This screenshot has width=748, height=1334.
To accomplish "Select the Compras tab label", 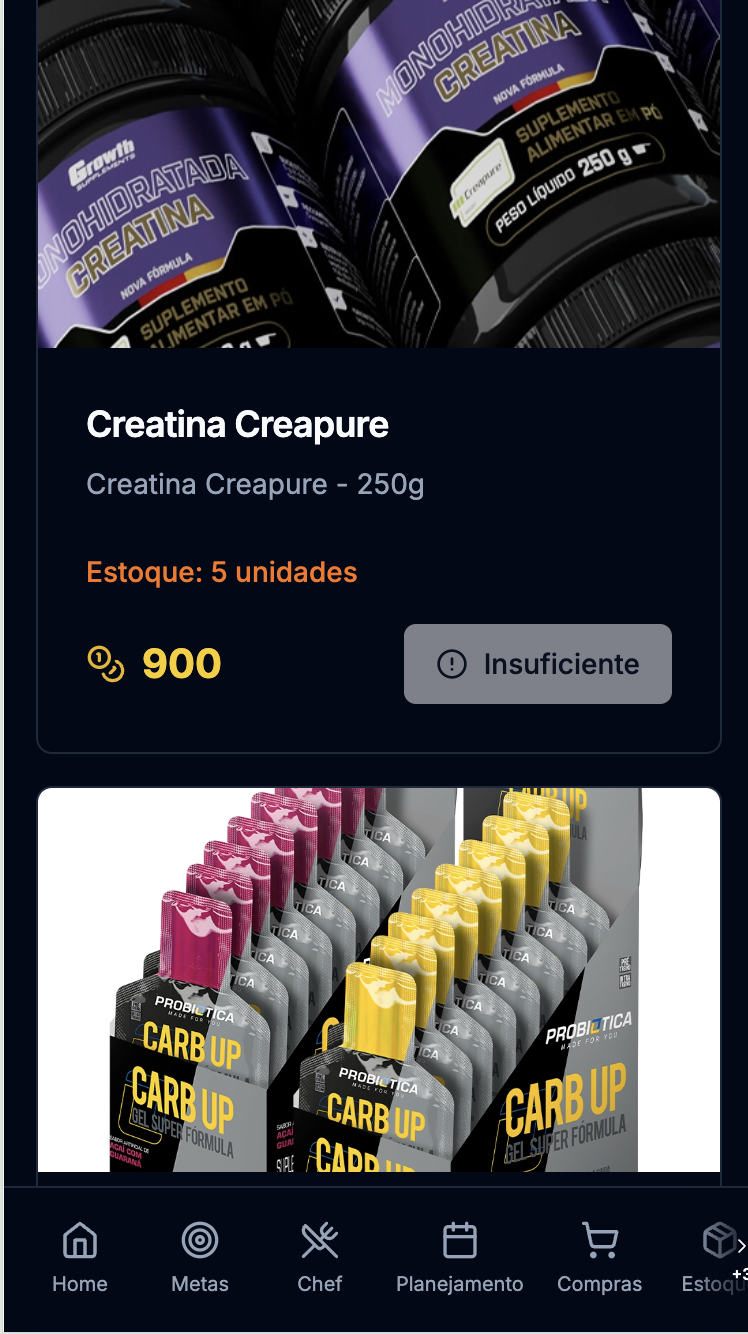I will [600, 1284].
